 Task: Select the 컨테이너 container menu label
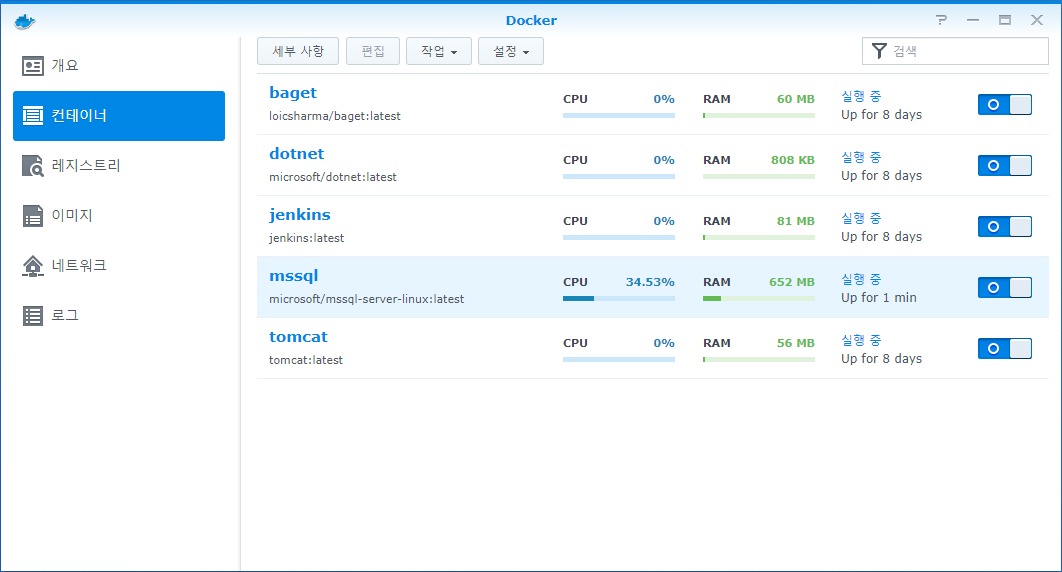click(x=79, y=116)
